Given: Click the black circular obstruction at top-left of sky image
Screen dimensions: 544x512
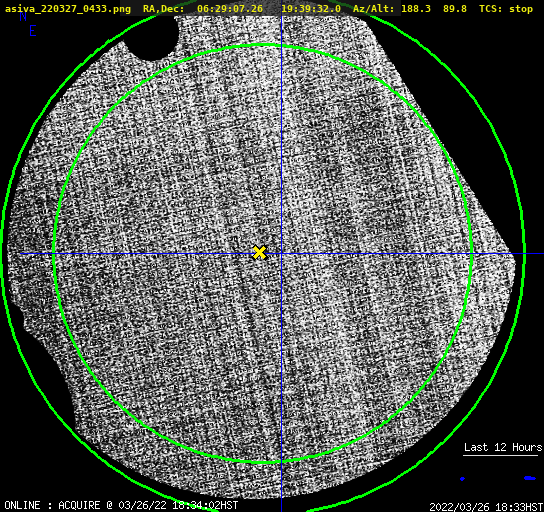Looking at the screenshot, I should coord(153,38).
